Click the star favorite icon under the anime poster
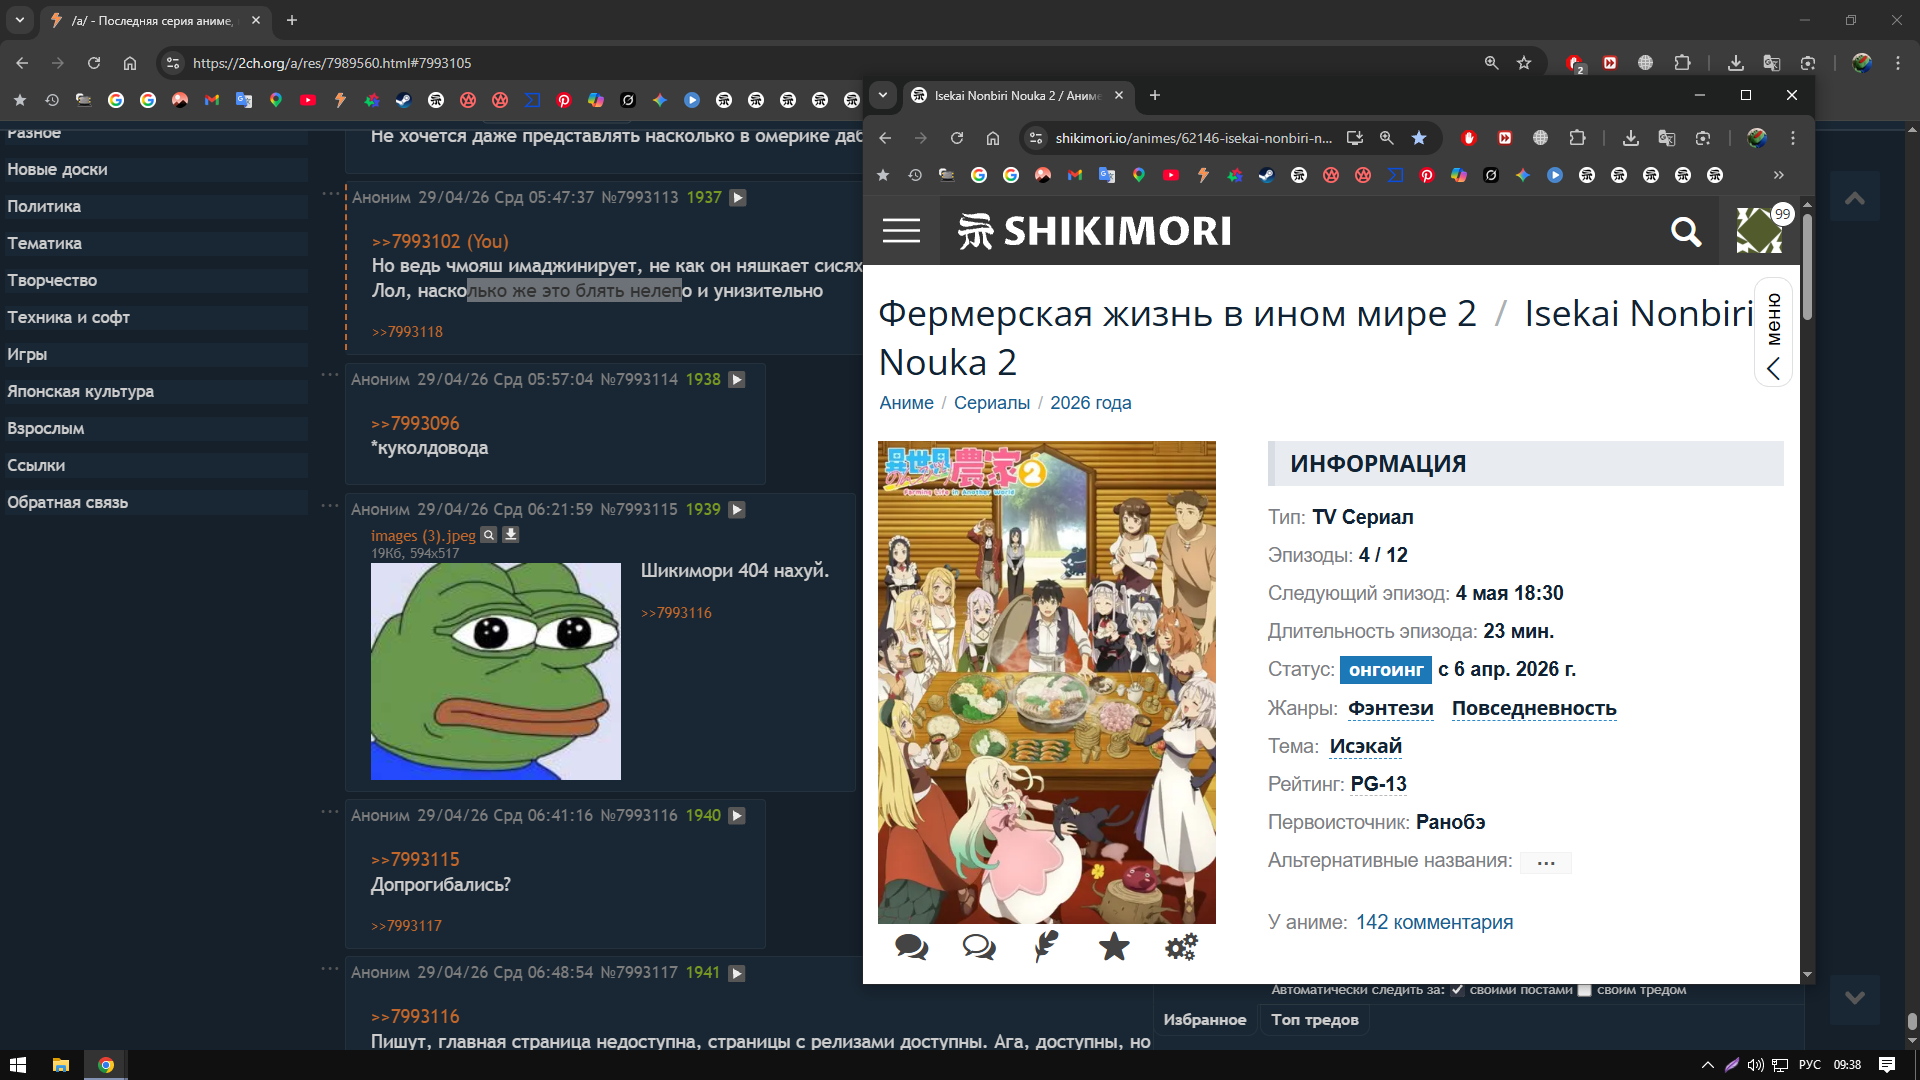Image resolution: width=1920 pixels, height=1080 pixels. click(x=1114, y=946)
